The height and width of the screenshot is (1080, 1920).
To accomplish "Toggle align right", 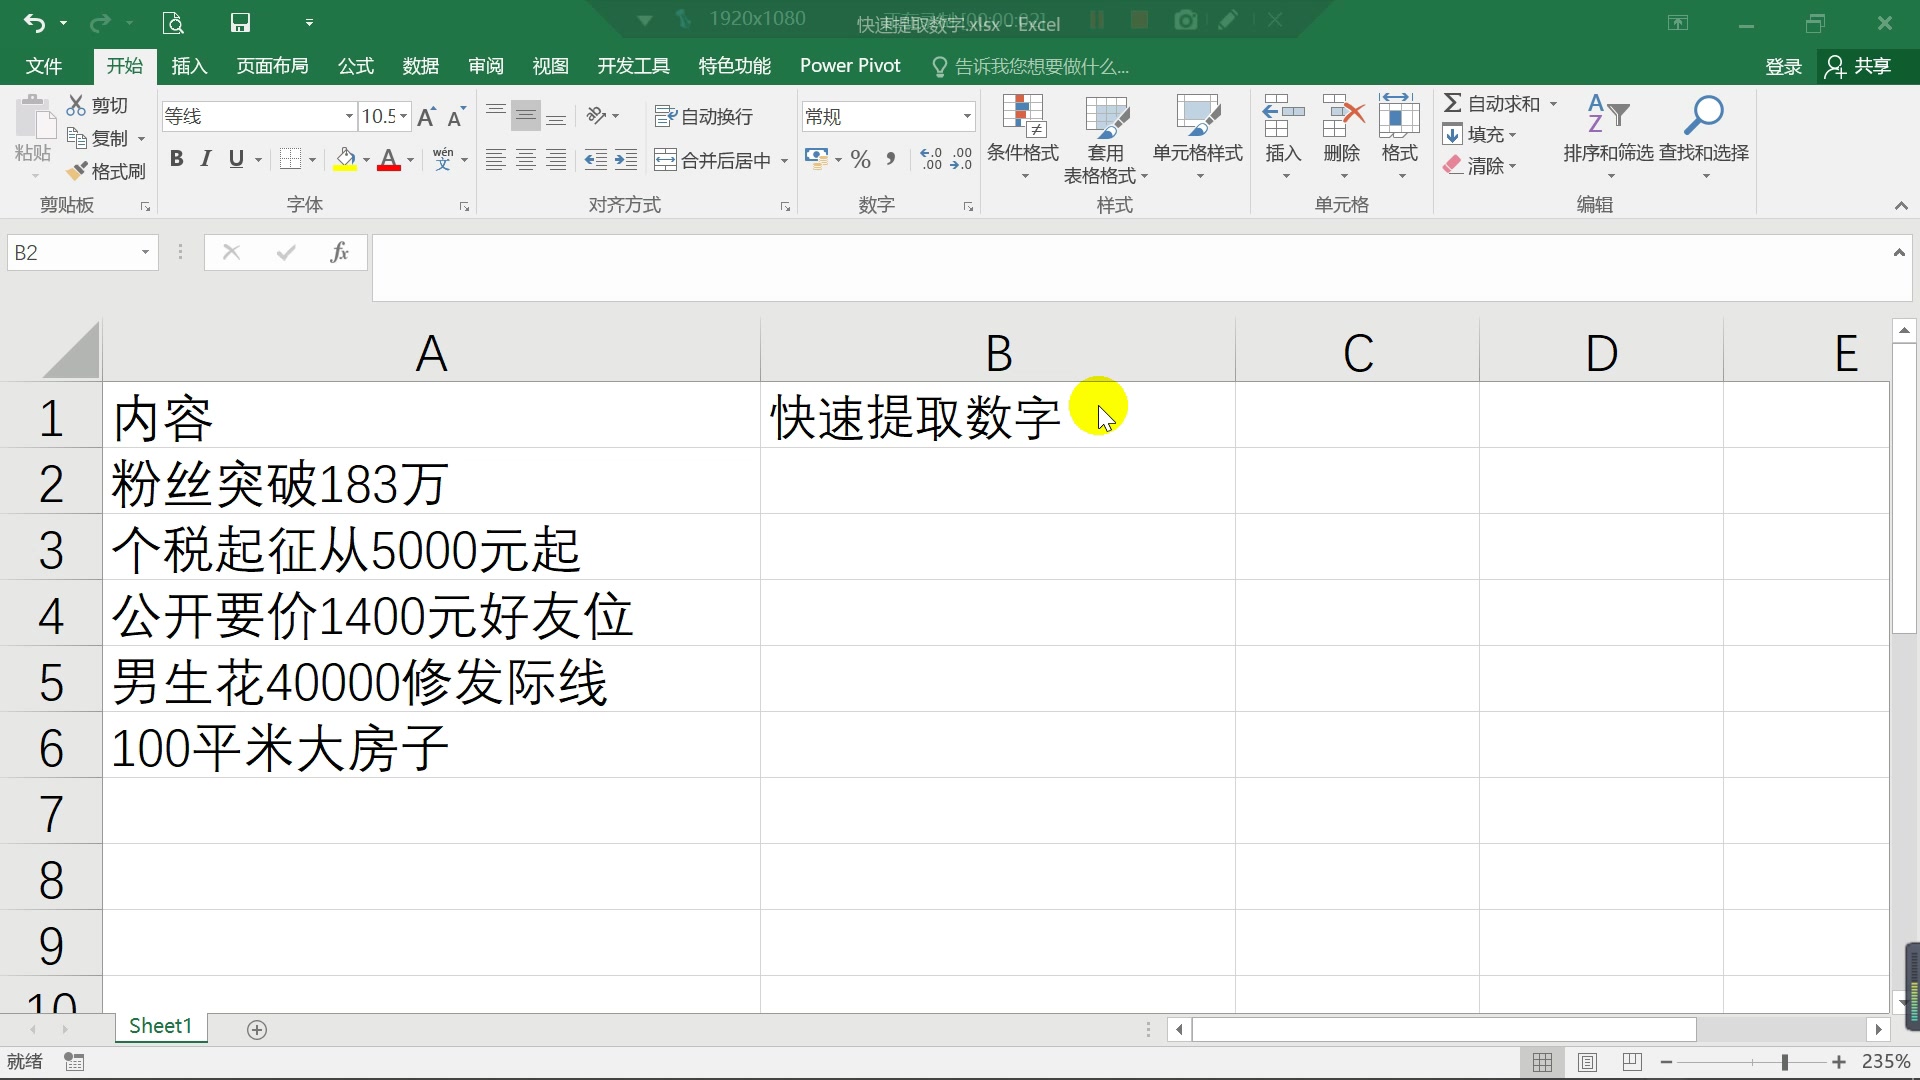I will [556, 160].
